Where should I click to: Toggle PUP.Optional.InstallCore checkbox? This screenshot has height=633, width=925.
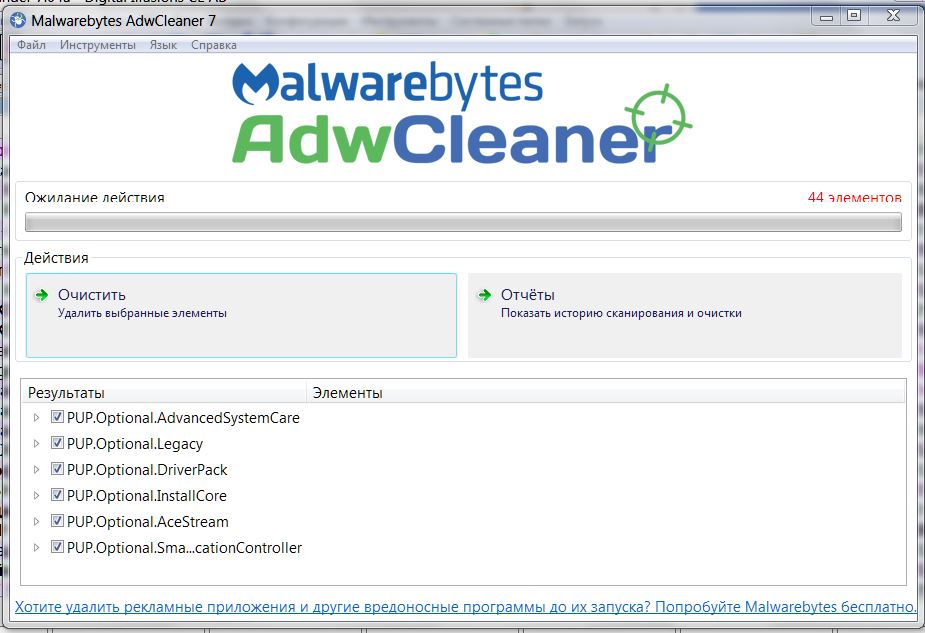[x=57, y=495]
